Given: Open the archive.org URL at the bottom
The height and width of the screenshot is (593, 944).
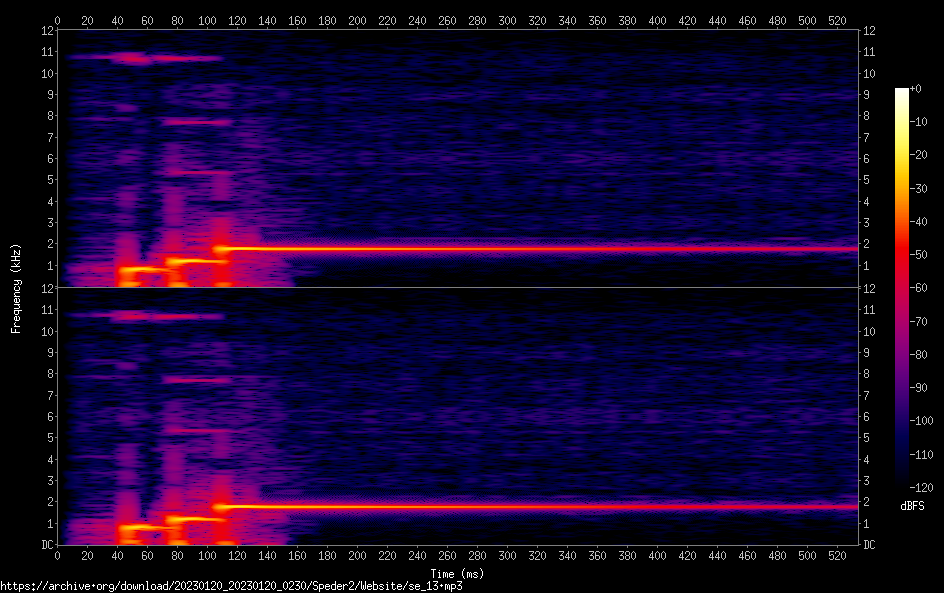Looking at the screenshot, I should pos(231,586).
